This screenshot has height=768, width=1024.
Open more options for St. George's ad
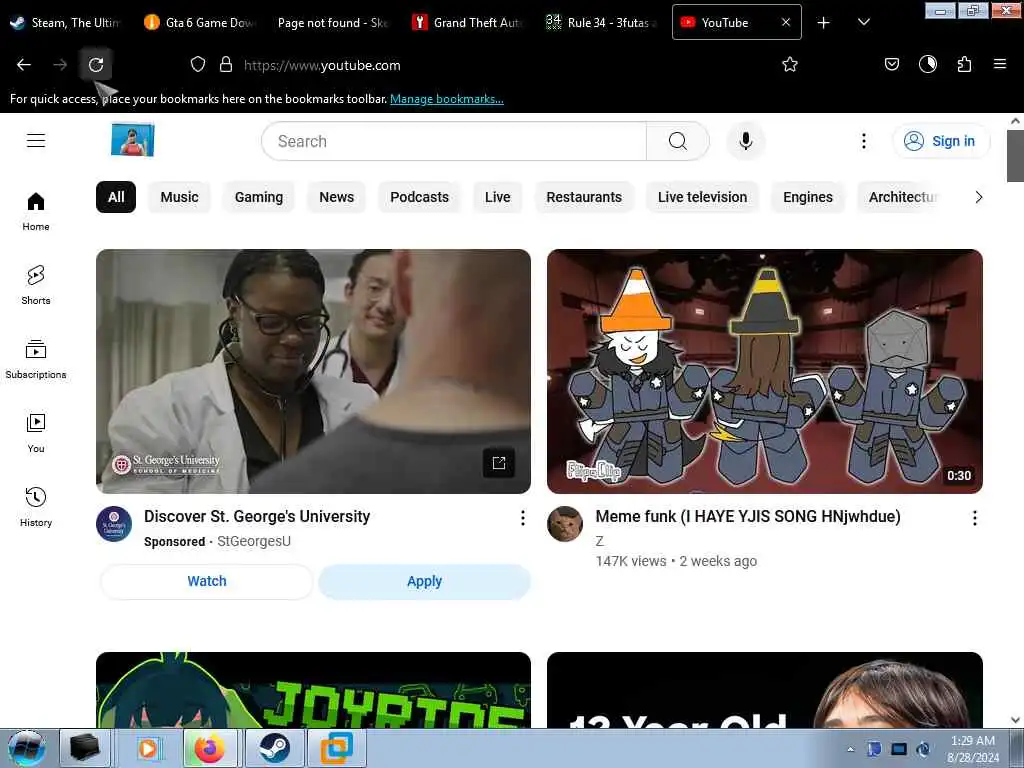pos(522,518)
